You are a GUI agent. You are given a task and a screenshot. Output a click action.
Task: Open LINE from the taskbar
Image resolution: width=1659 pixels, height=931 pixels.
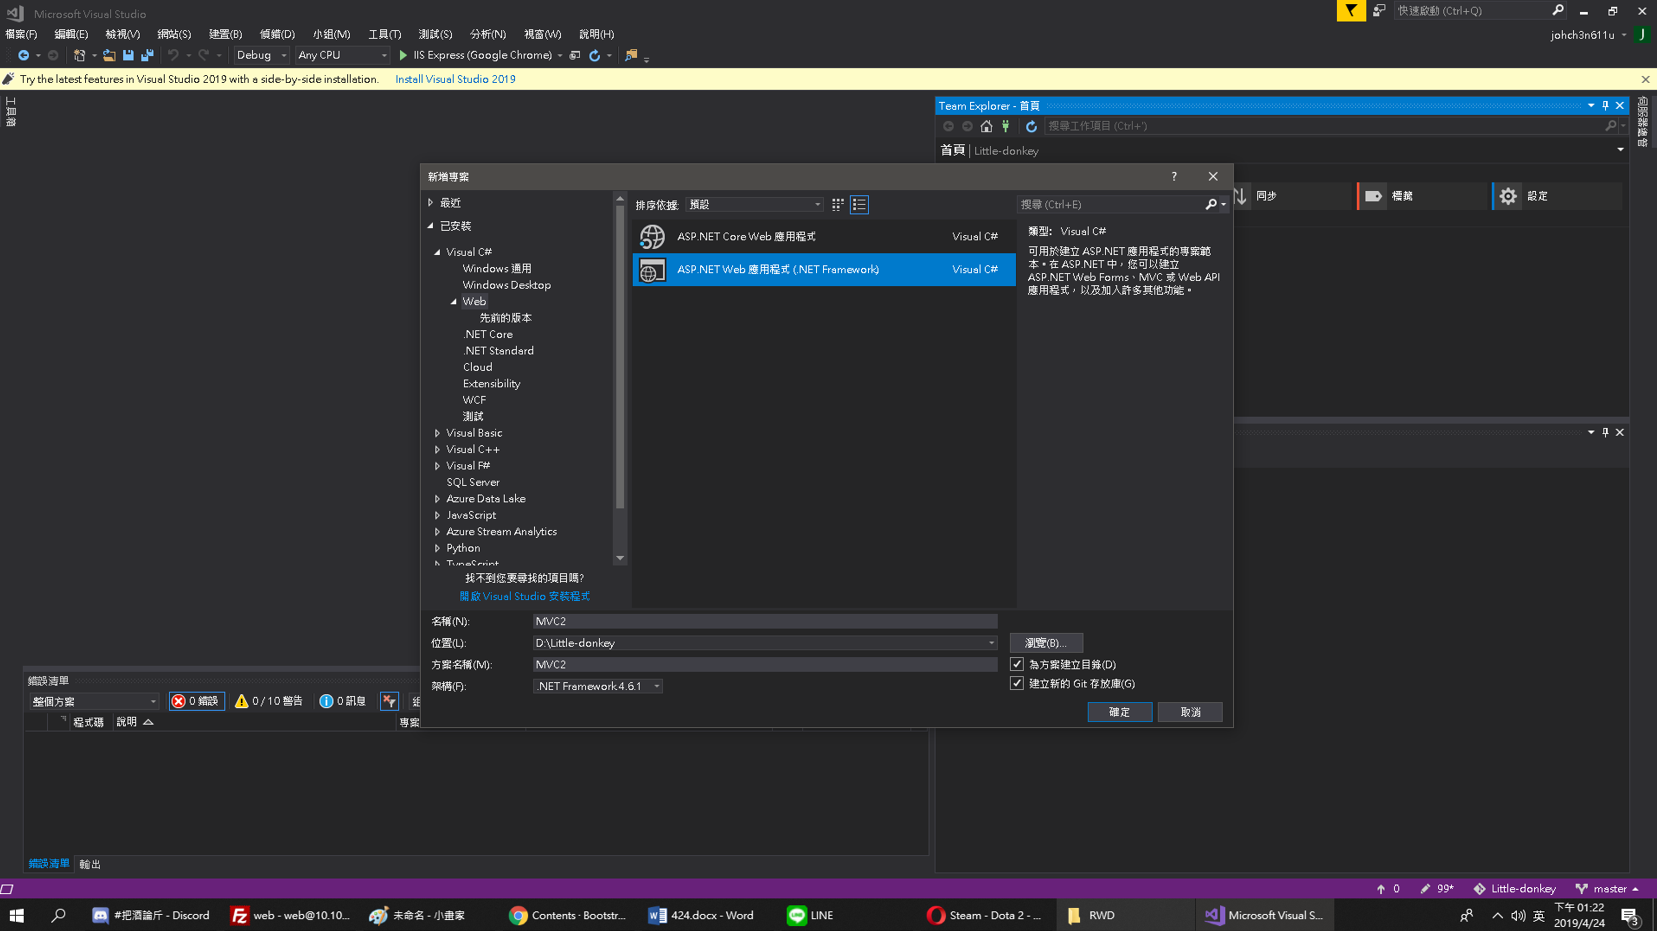click(x=810, y=915)
